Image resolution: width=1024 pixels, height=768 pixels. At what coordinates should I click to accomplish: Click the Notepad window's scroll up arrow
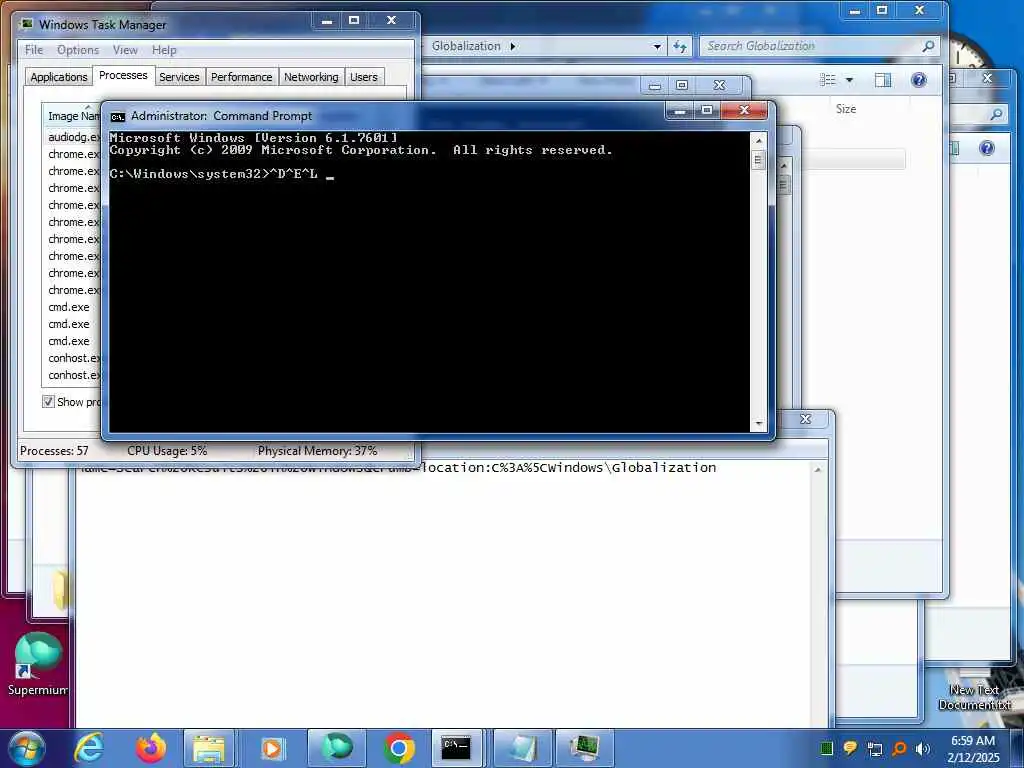[x=817, y=470]
